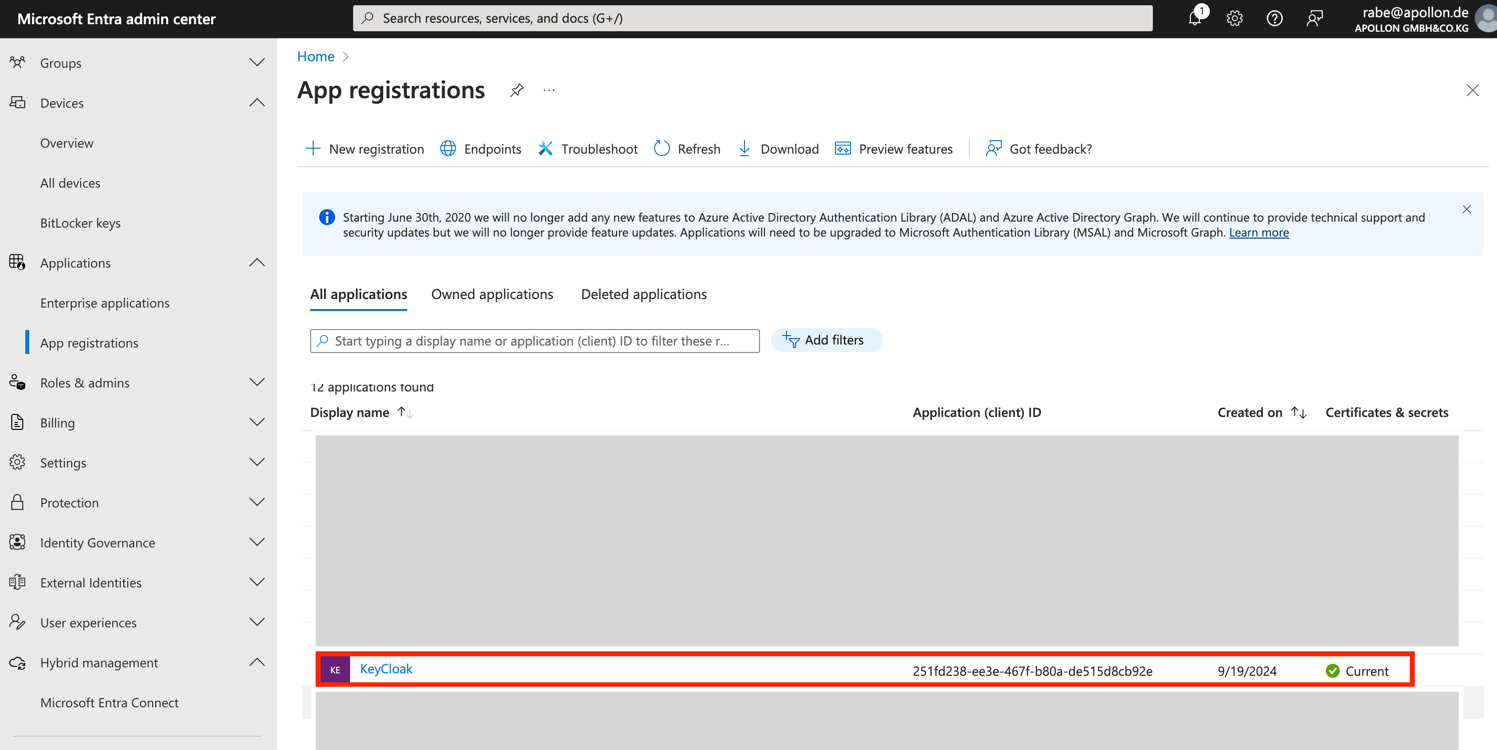Click the Applications grid icon
Image resolution: width=1497 pixels, height=750 pixels.
click(17, 262)
